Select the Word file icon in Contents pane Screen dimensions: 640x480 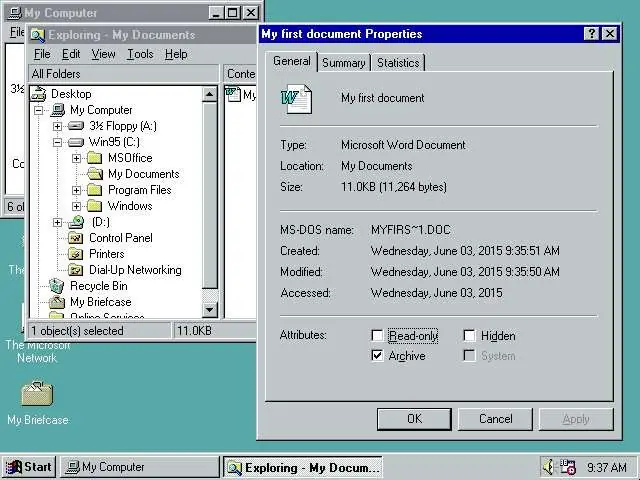pyautogui.click(x=233, y=95)
